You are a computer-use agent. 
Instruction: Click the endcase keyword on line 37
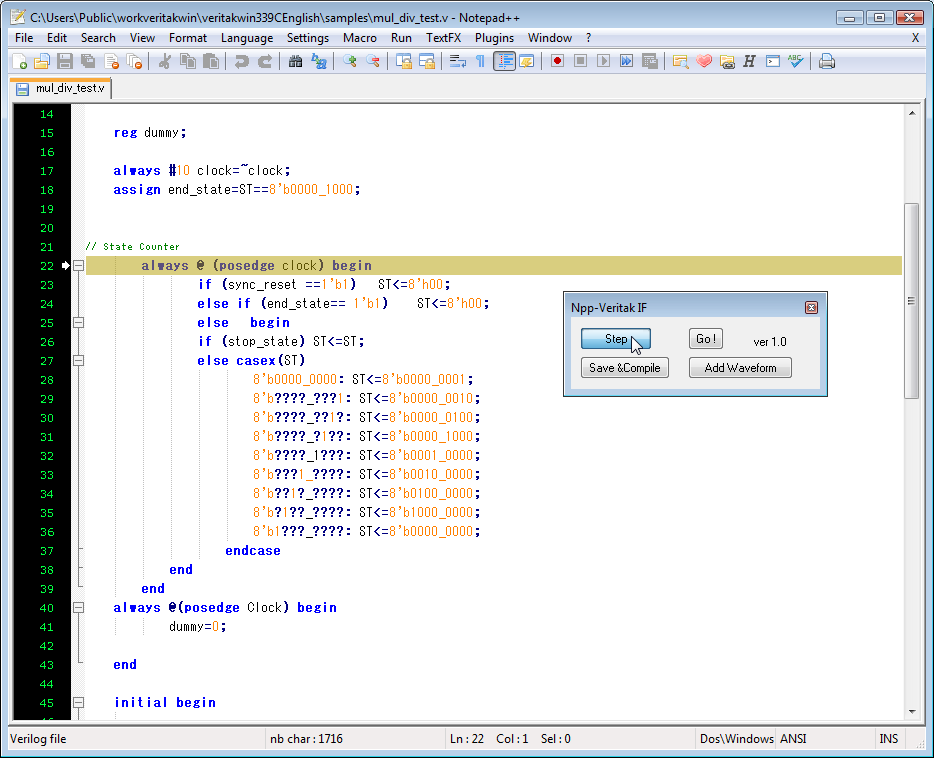[x=253, y=551]
